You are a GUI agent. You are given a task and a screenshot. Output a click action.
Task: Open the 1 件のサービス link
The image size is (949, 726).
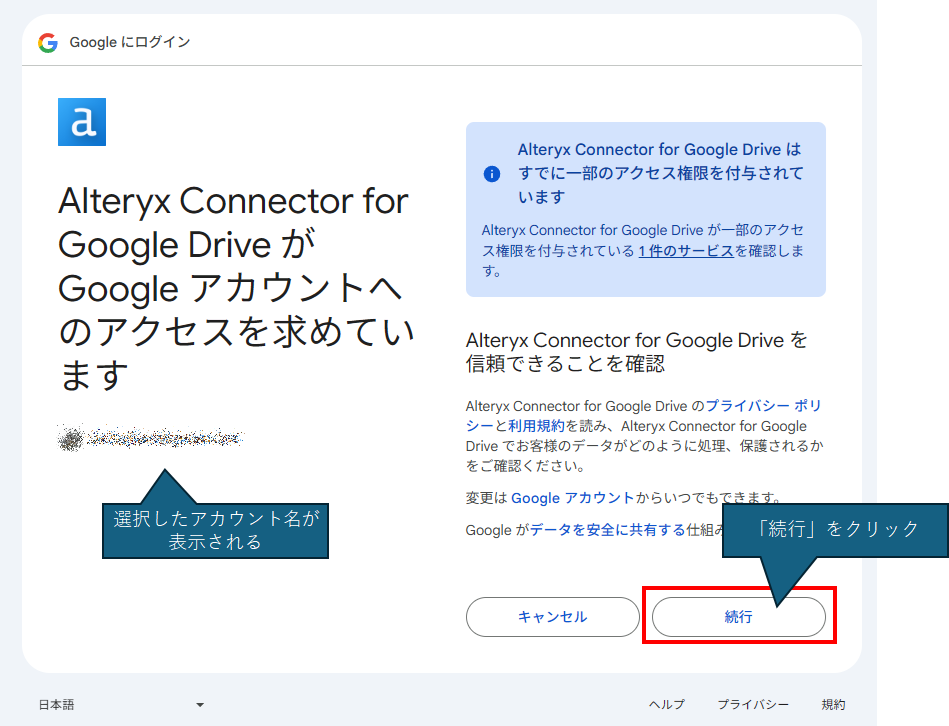click(x=686, y=251)
